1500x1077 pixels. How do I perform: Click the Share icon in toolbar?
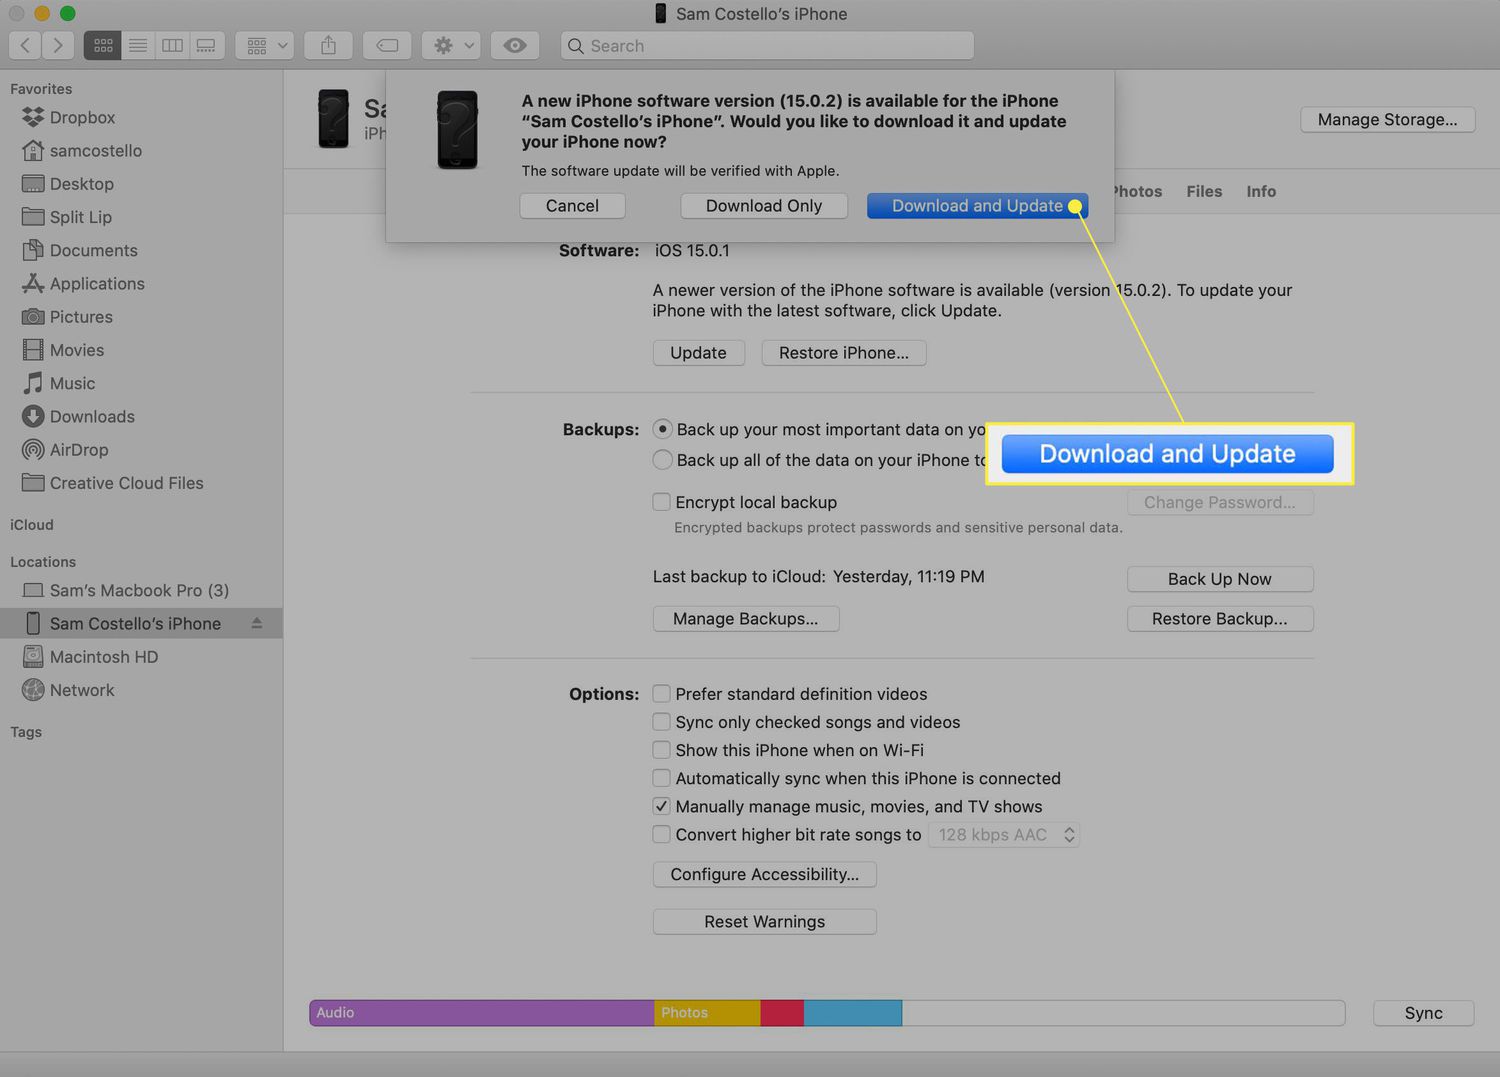[x=328, y=45]
